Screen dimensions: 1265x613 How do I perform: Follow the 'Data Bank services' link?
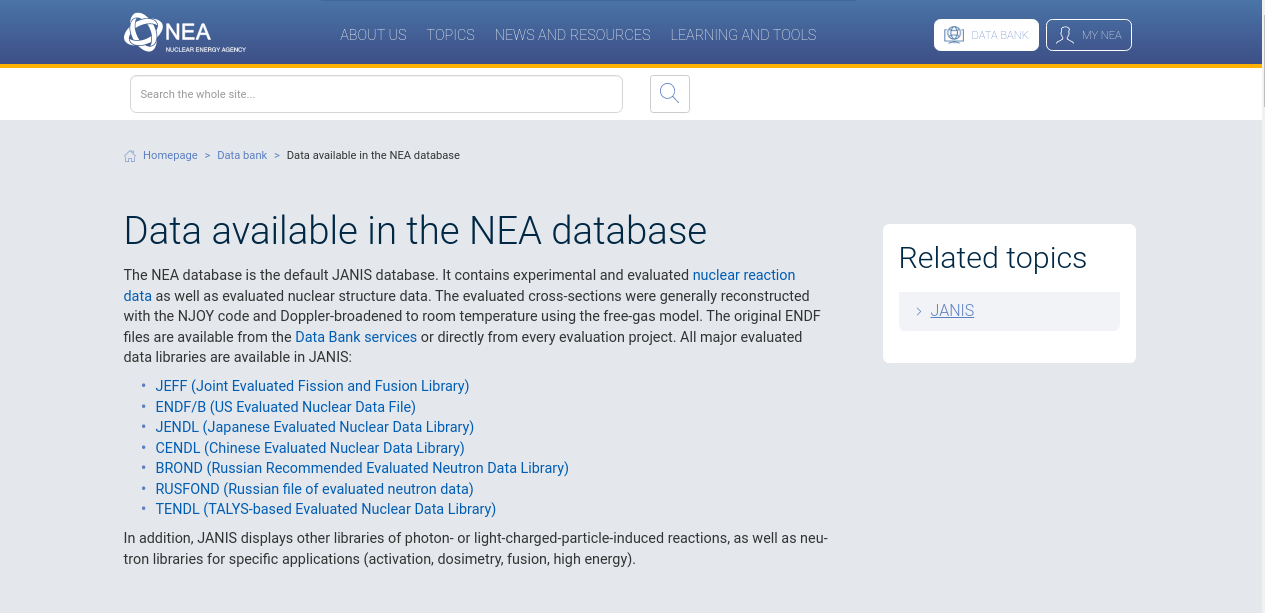356,337
